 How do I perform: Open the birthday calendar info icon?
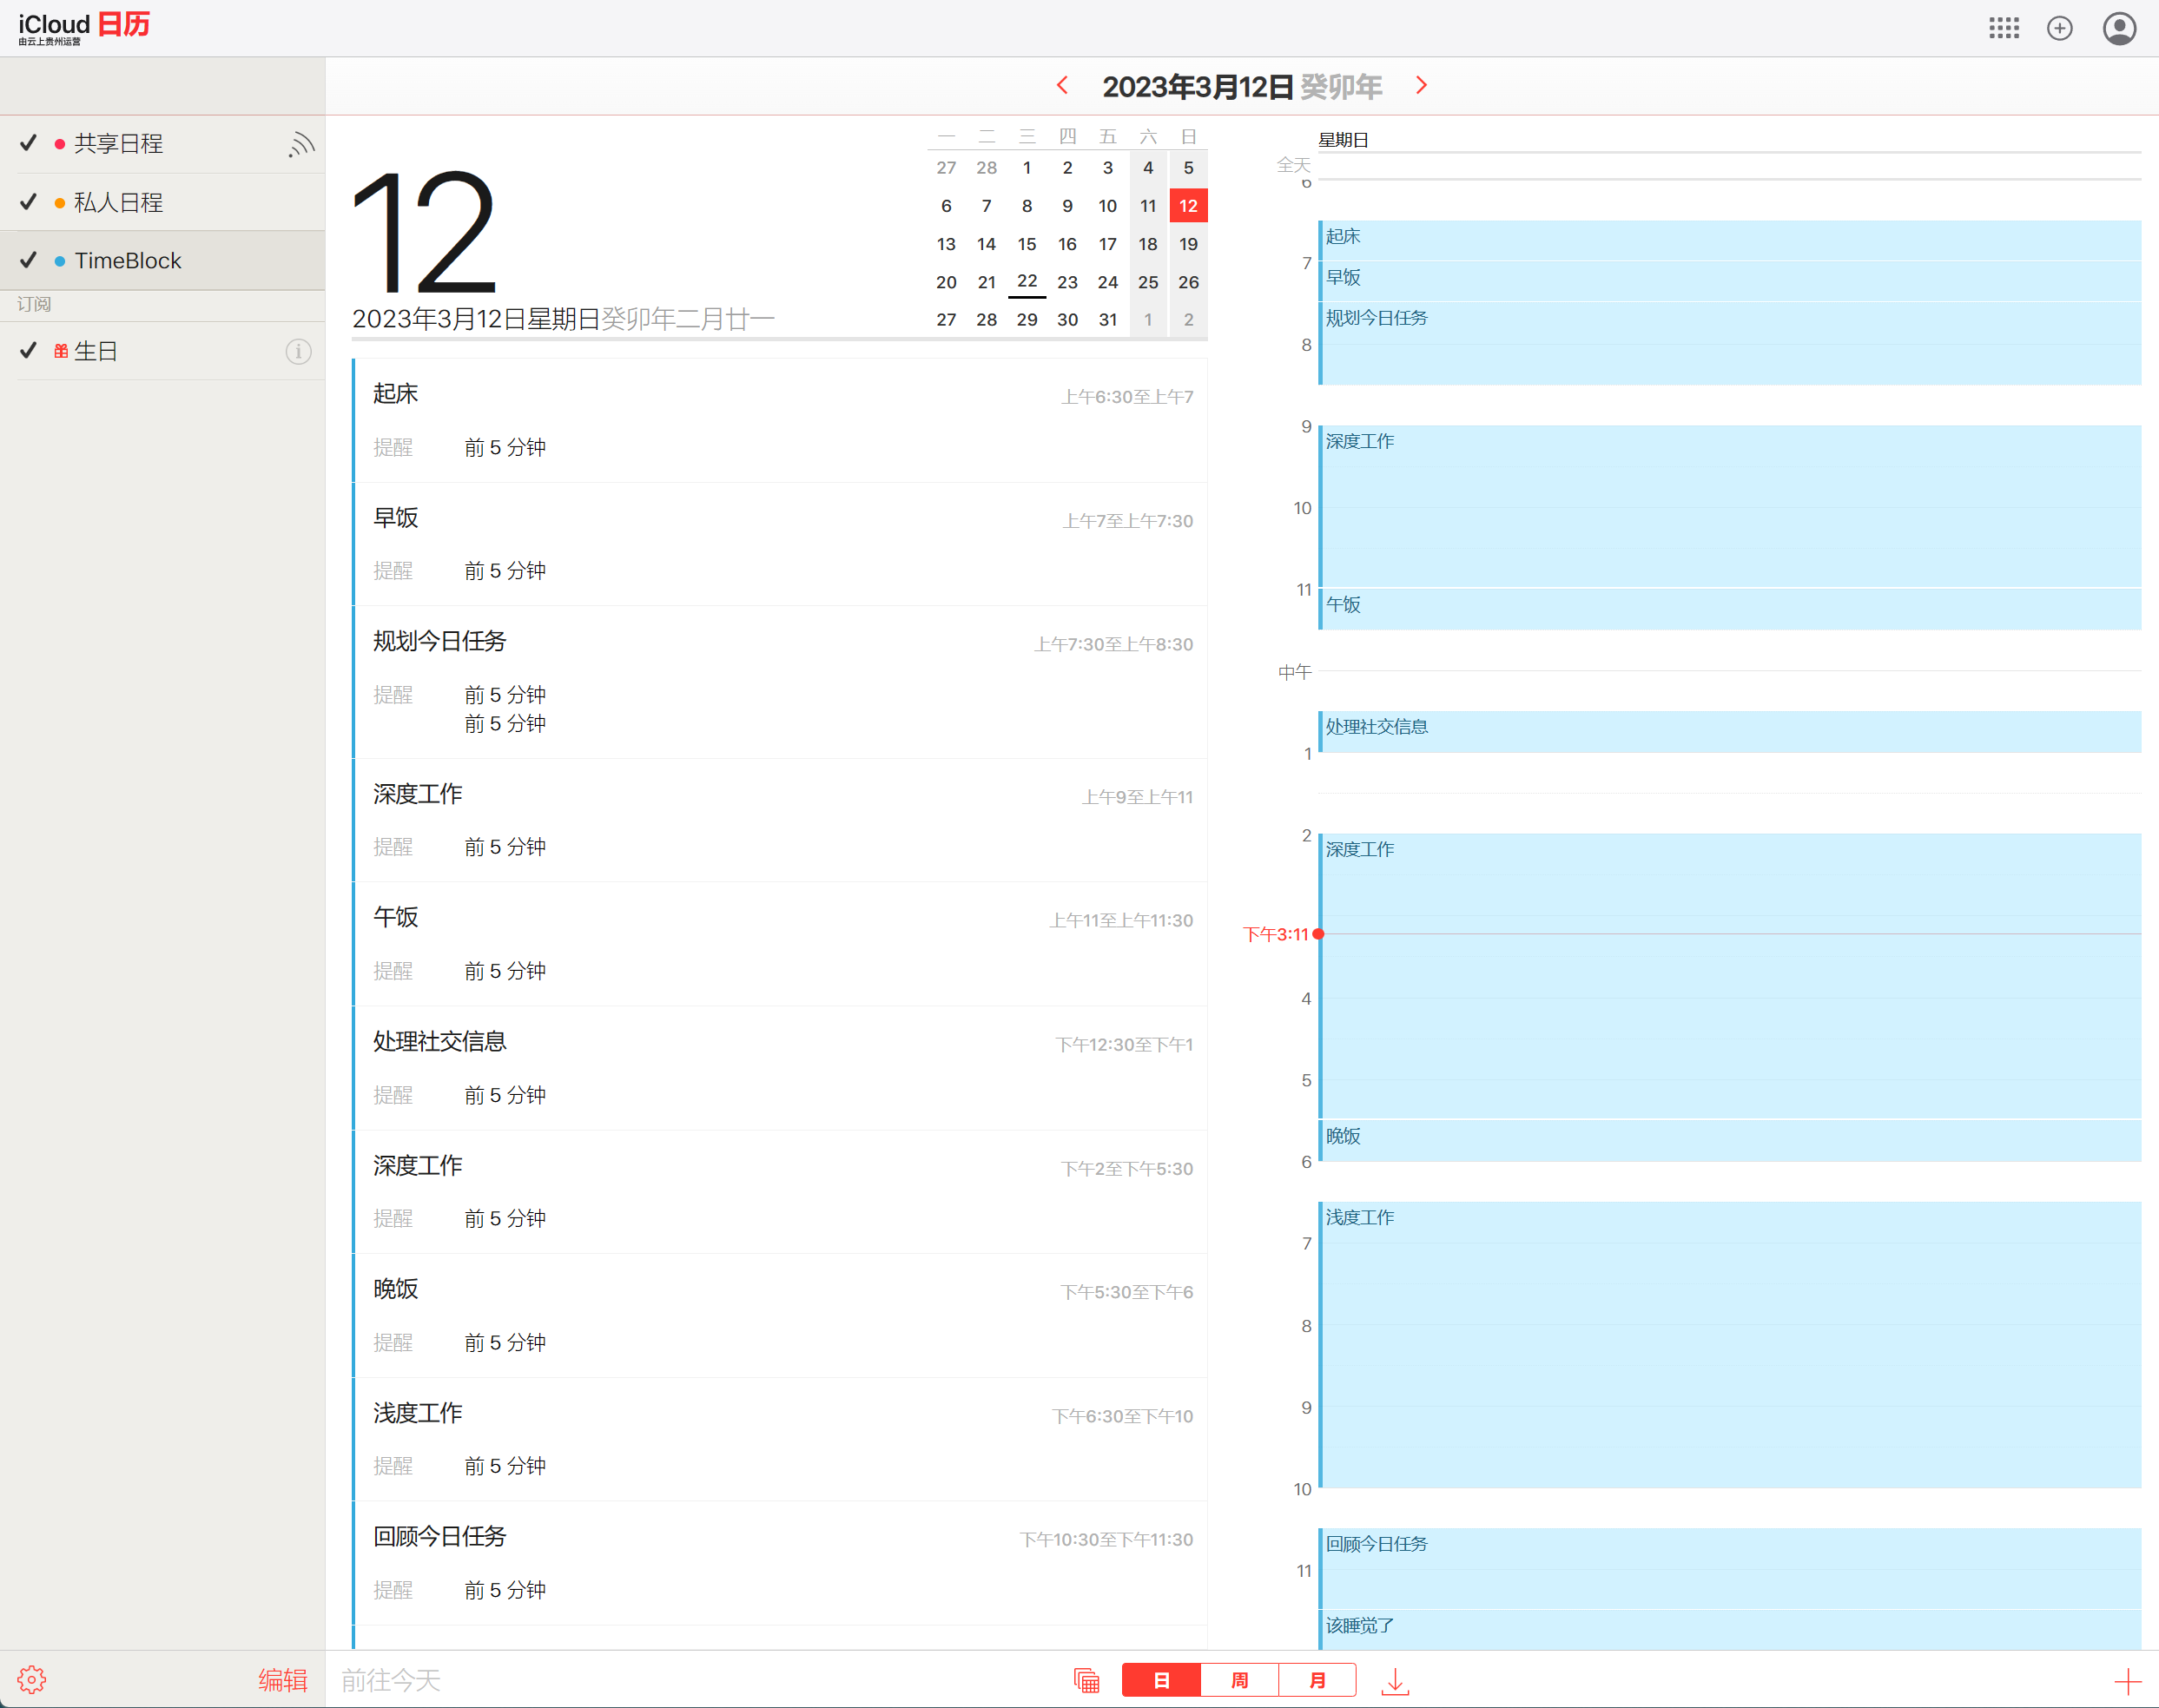(x=298, y=351)
